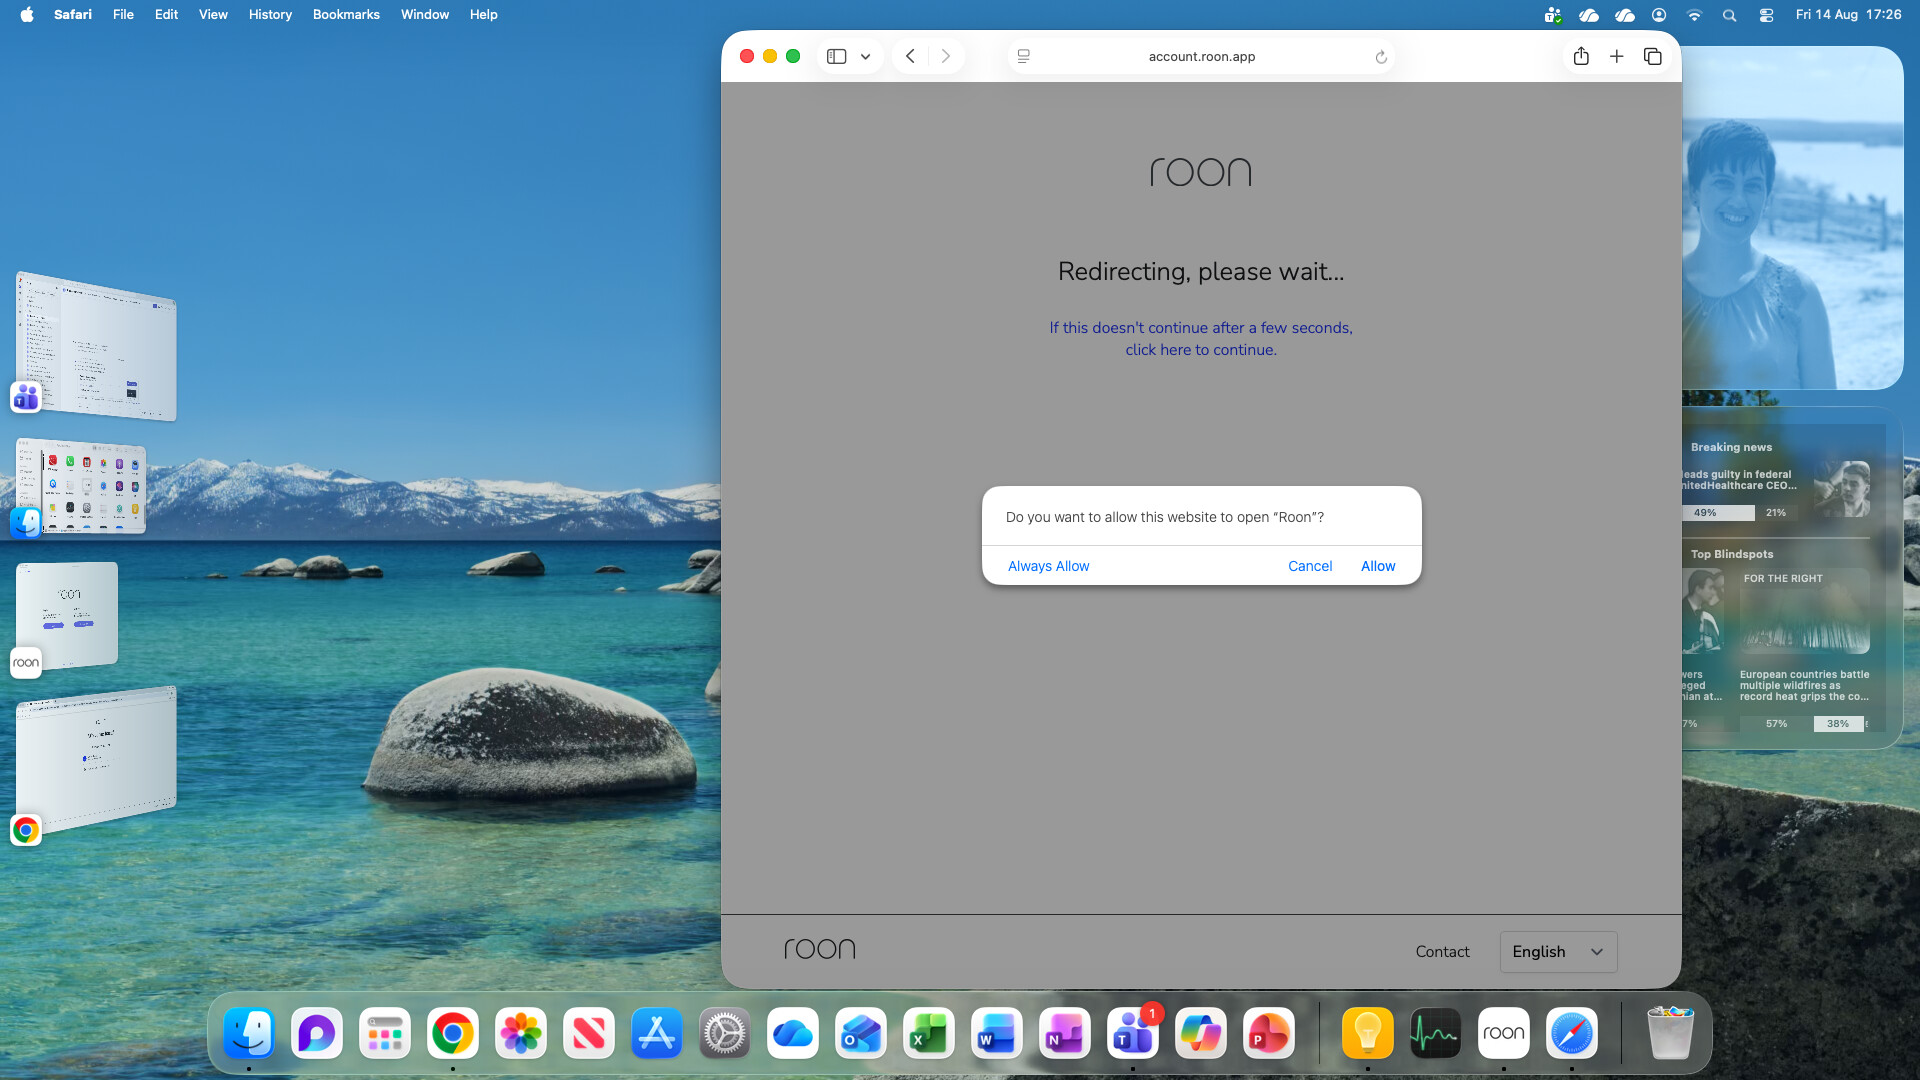Expand the English language dropdown
1920x1080 pixels.
tap(1558, 952)
